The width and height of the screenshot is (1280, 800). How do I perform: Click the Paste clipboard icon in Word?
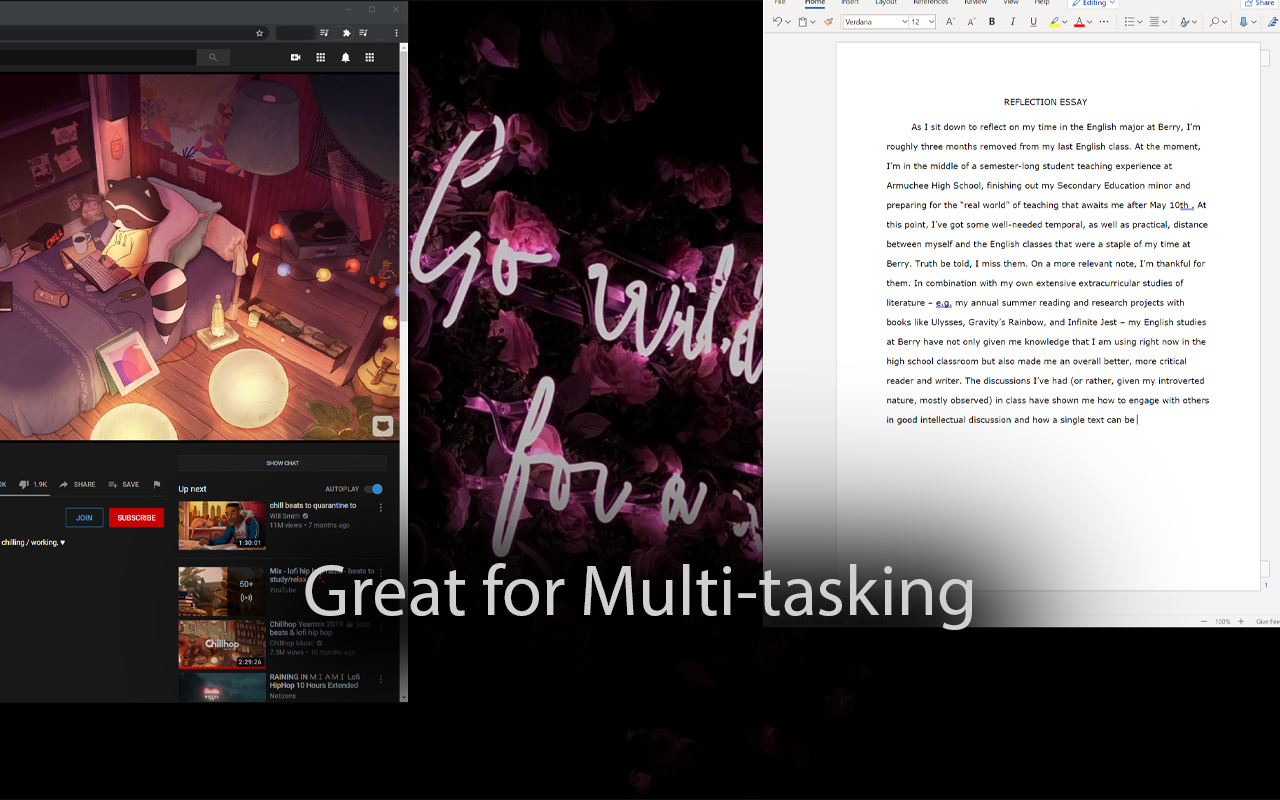pos(803,21)
